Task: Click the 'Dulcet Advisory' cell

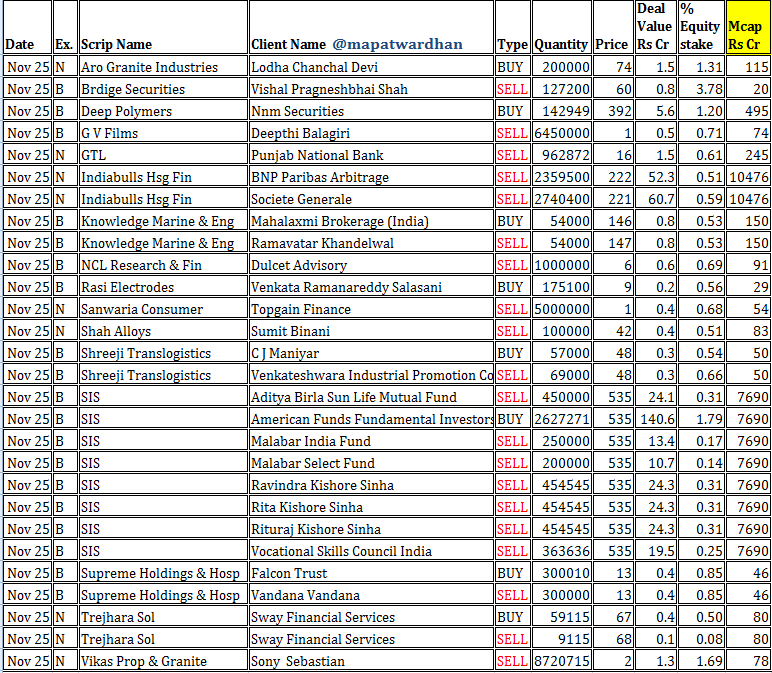Action: click(x=371, y=264)
